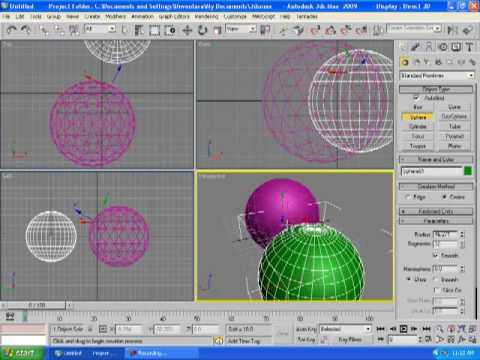Choose the Rectangular Selection Region tool
Image resolution: width=480 pixels, height=360 pixels.
(155, 30)
